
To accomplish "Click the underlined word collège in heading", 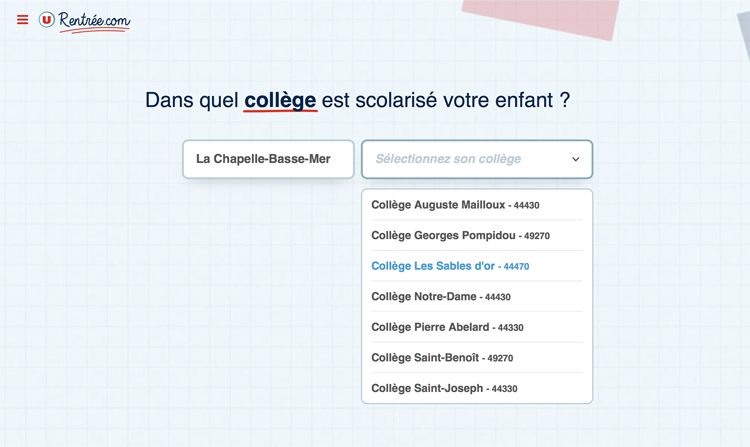I will coord(280,100).
